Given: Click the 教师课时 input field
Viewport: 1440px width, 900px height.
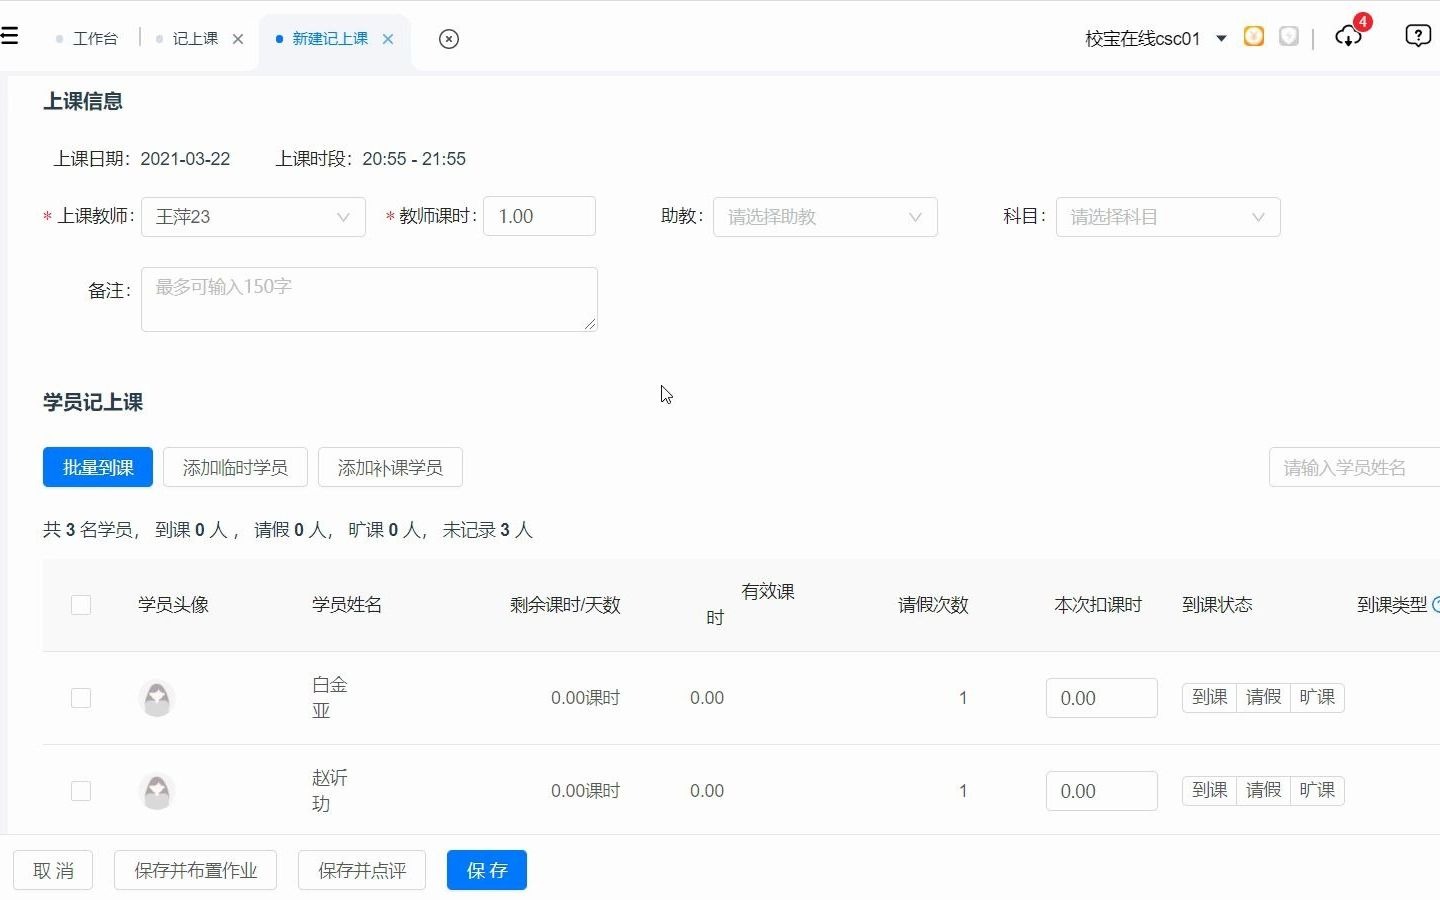Looking at the screenshot, I should click(540, 216).
